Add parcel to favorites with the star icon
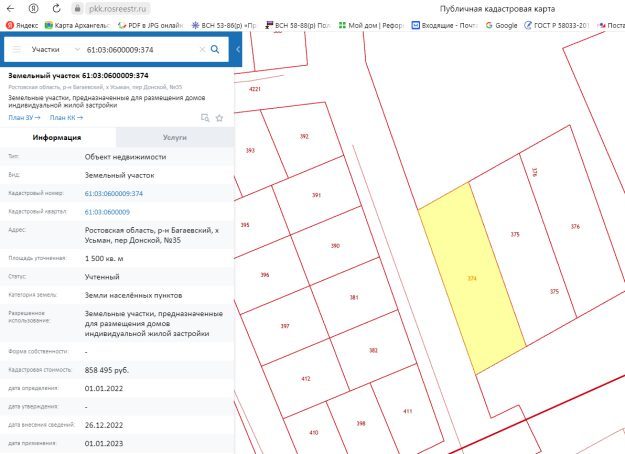Image resolution: width=625 pixels, height=454 pixels. 219,118
